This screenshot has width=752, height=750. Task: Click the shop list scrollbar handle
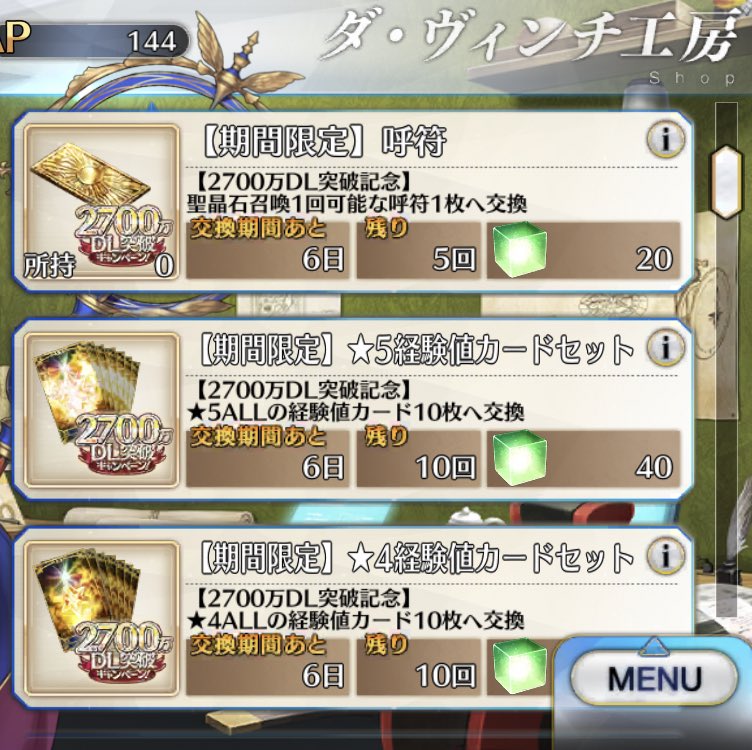(727, 181)
